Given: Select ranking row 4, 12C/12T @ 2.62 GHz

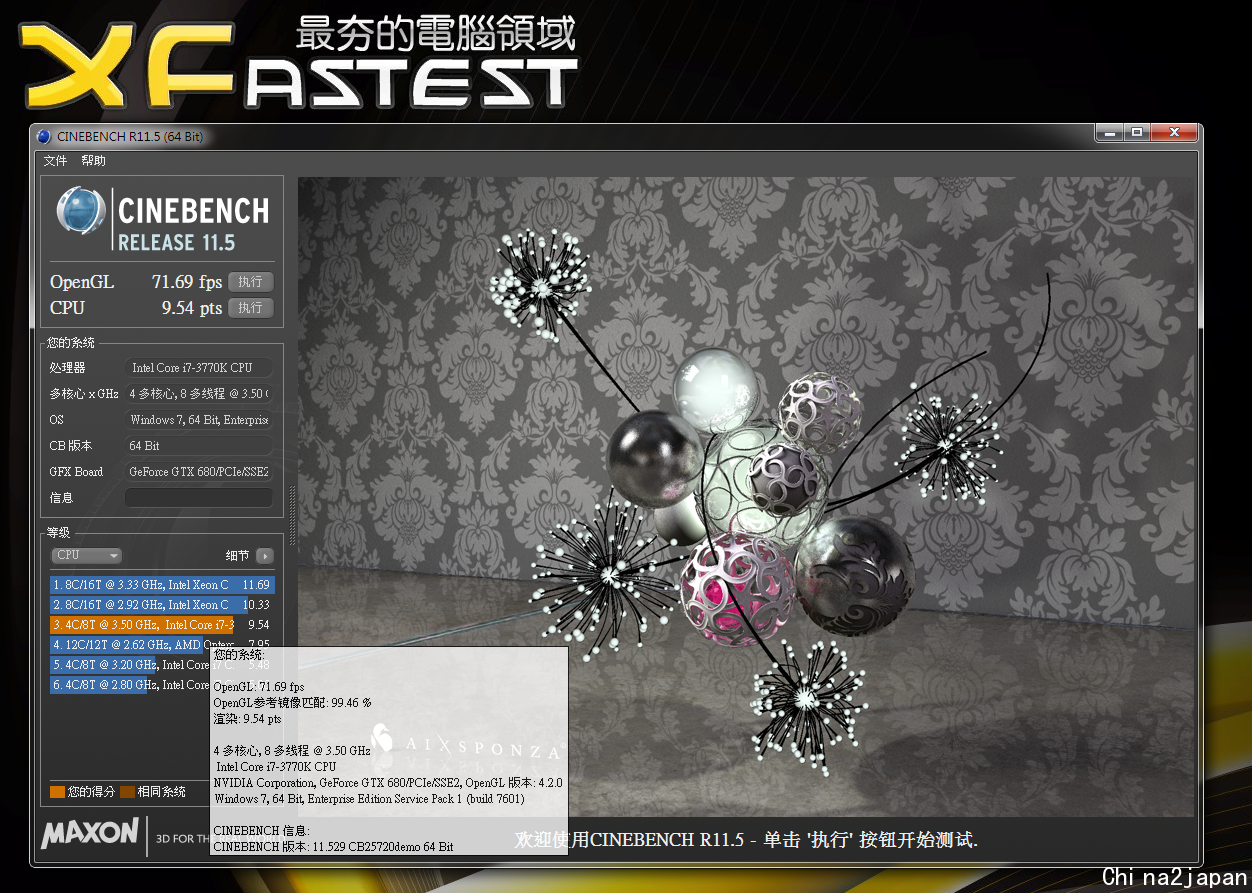Looking at the screenshot, I should click(x=162, y=643).
